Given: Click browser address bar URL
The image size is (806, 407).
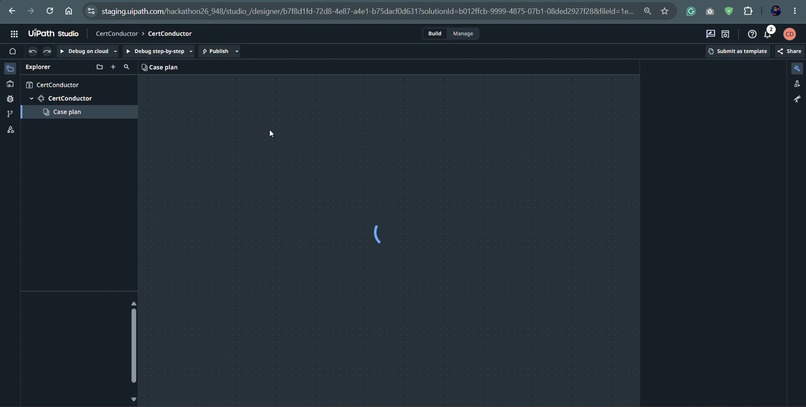Looking at the screenshot, I should [x=367, y=11].
